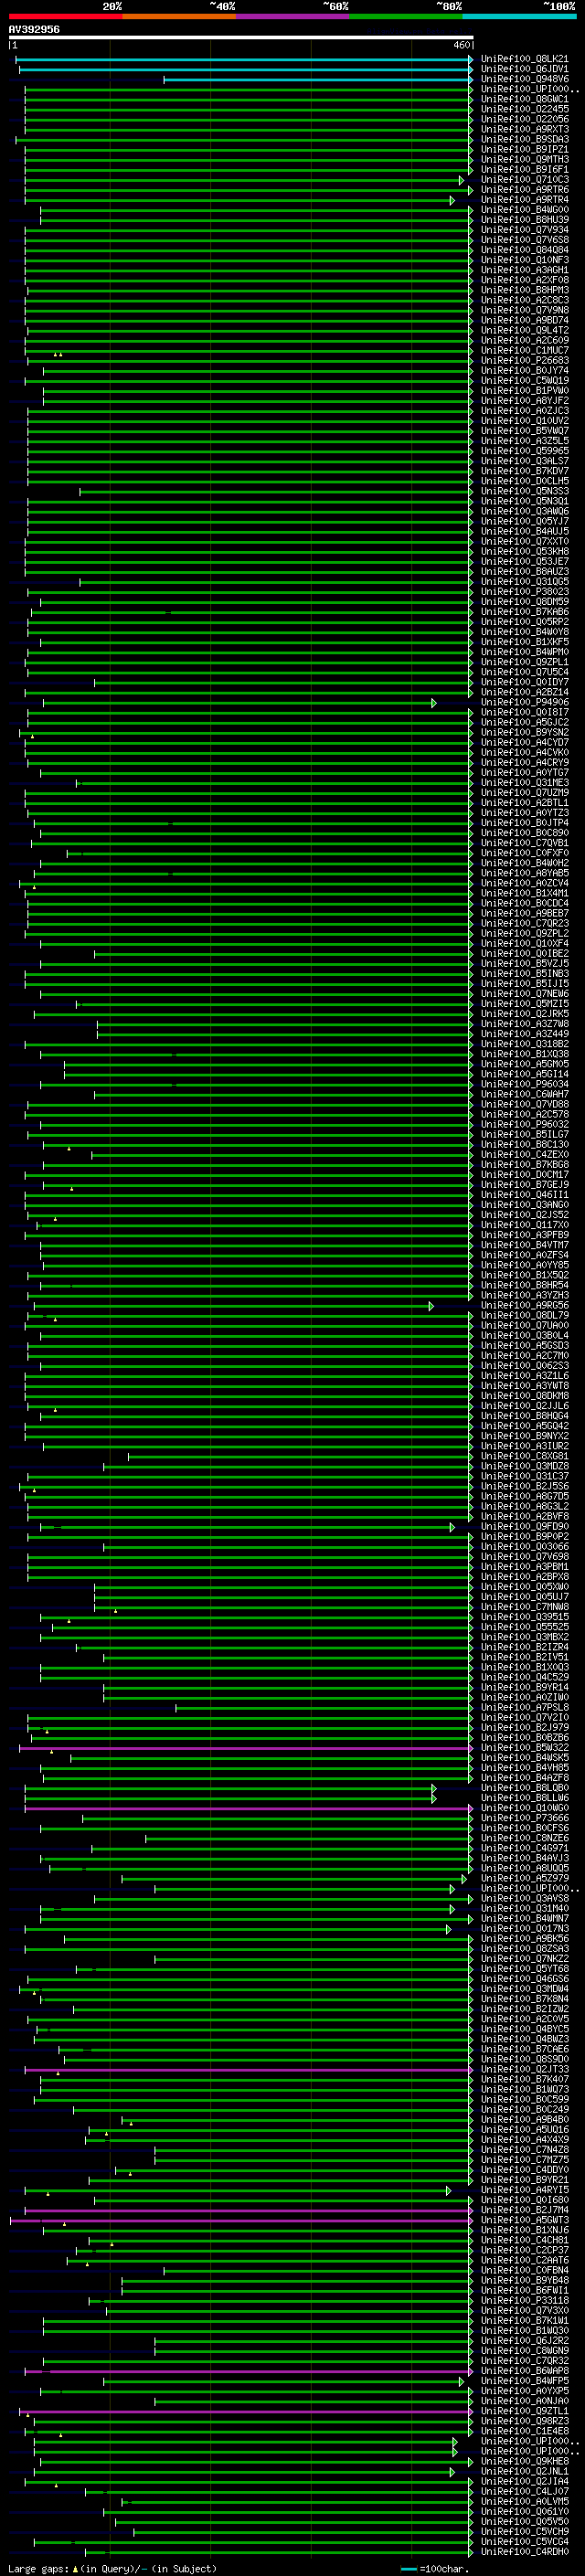Select hit label UniRef100_A9RXT3

(525, 129)
